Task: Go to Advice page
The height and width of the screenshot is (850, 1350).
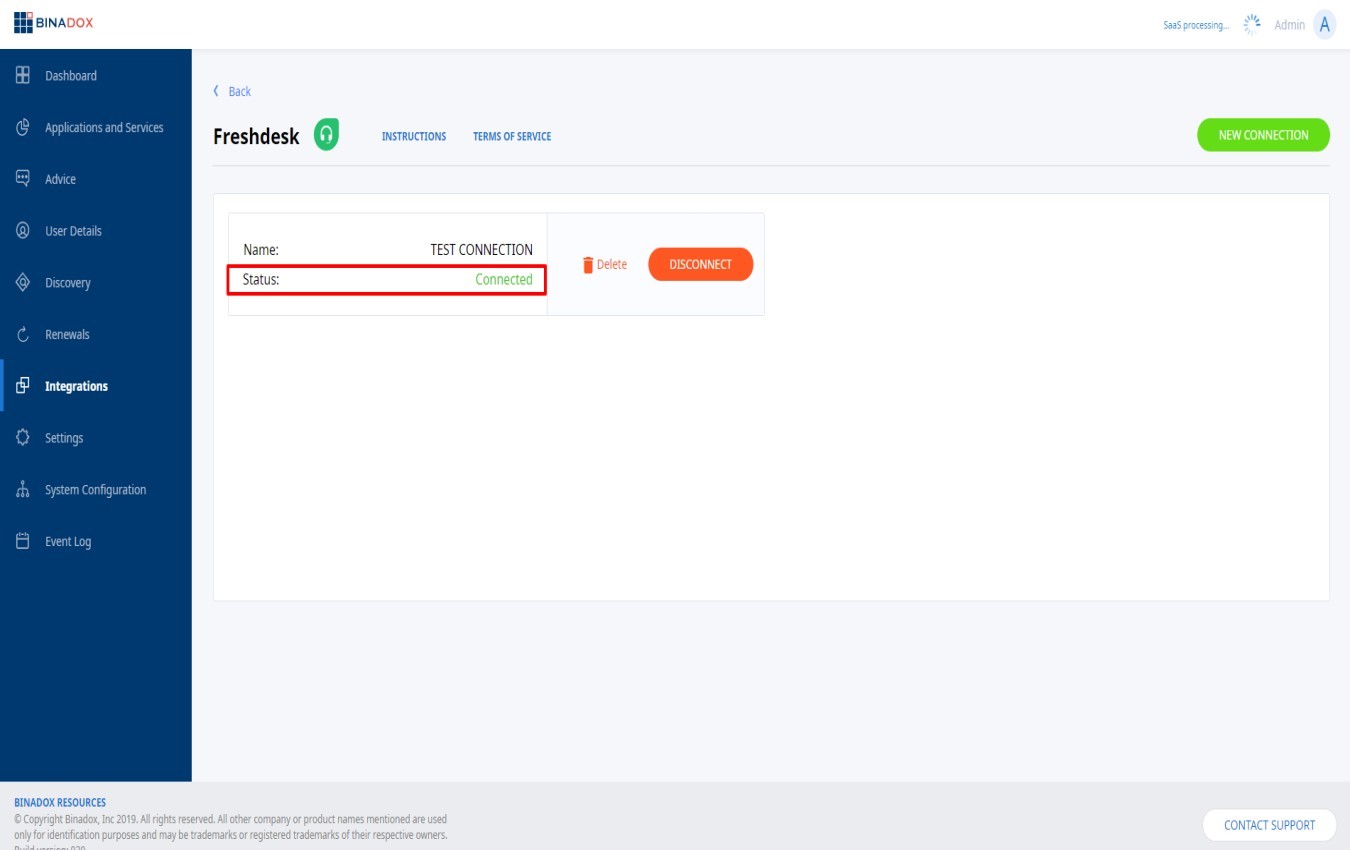Action: [60, 180]
